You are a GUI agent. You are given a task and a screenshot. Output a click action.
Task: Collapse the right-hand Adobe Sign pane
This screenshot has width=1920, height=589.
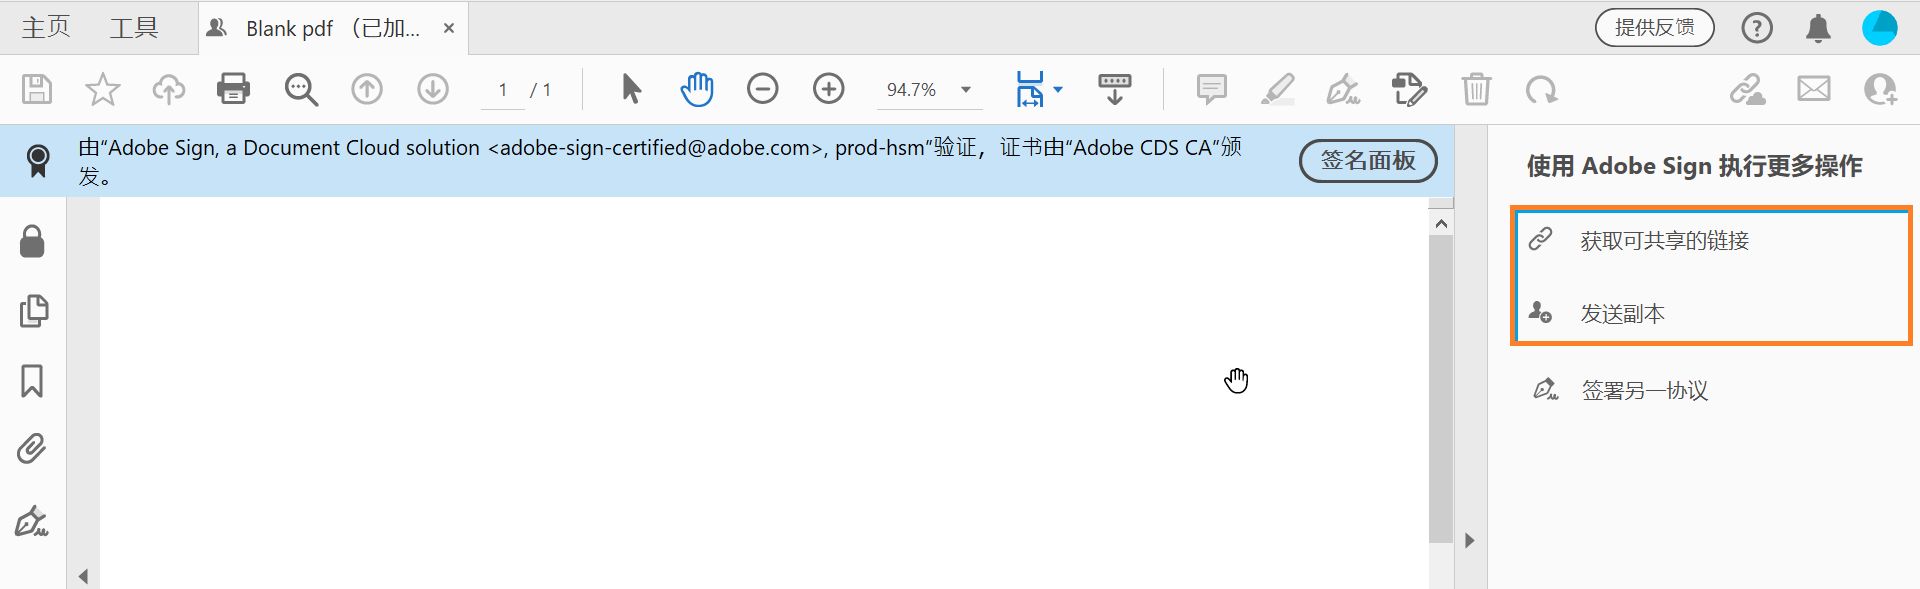click(x=1469, y=541)
